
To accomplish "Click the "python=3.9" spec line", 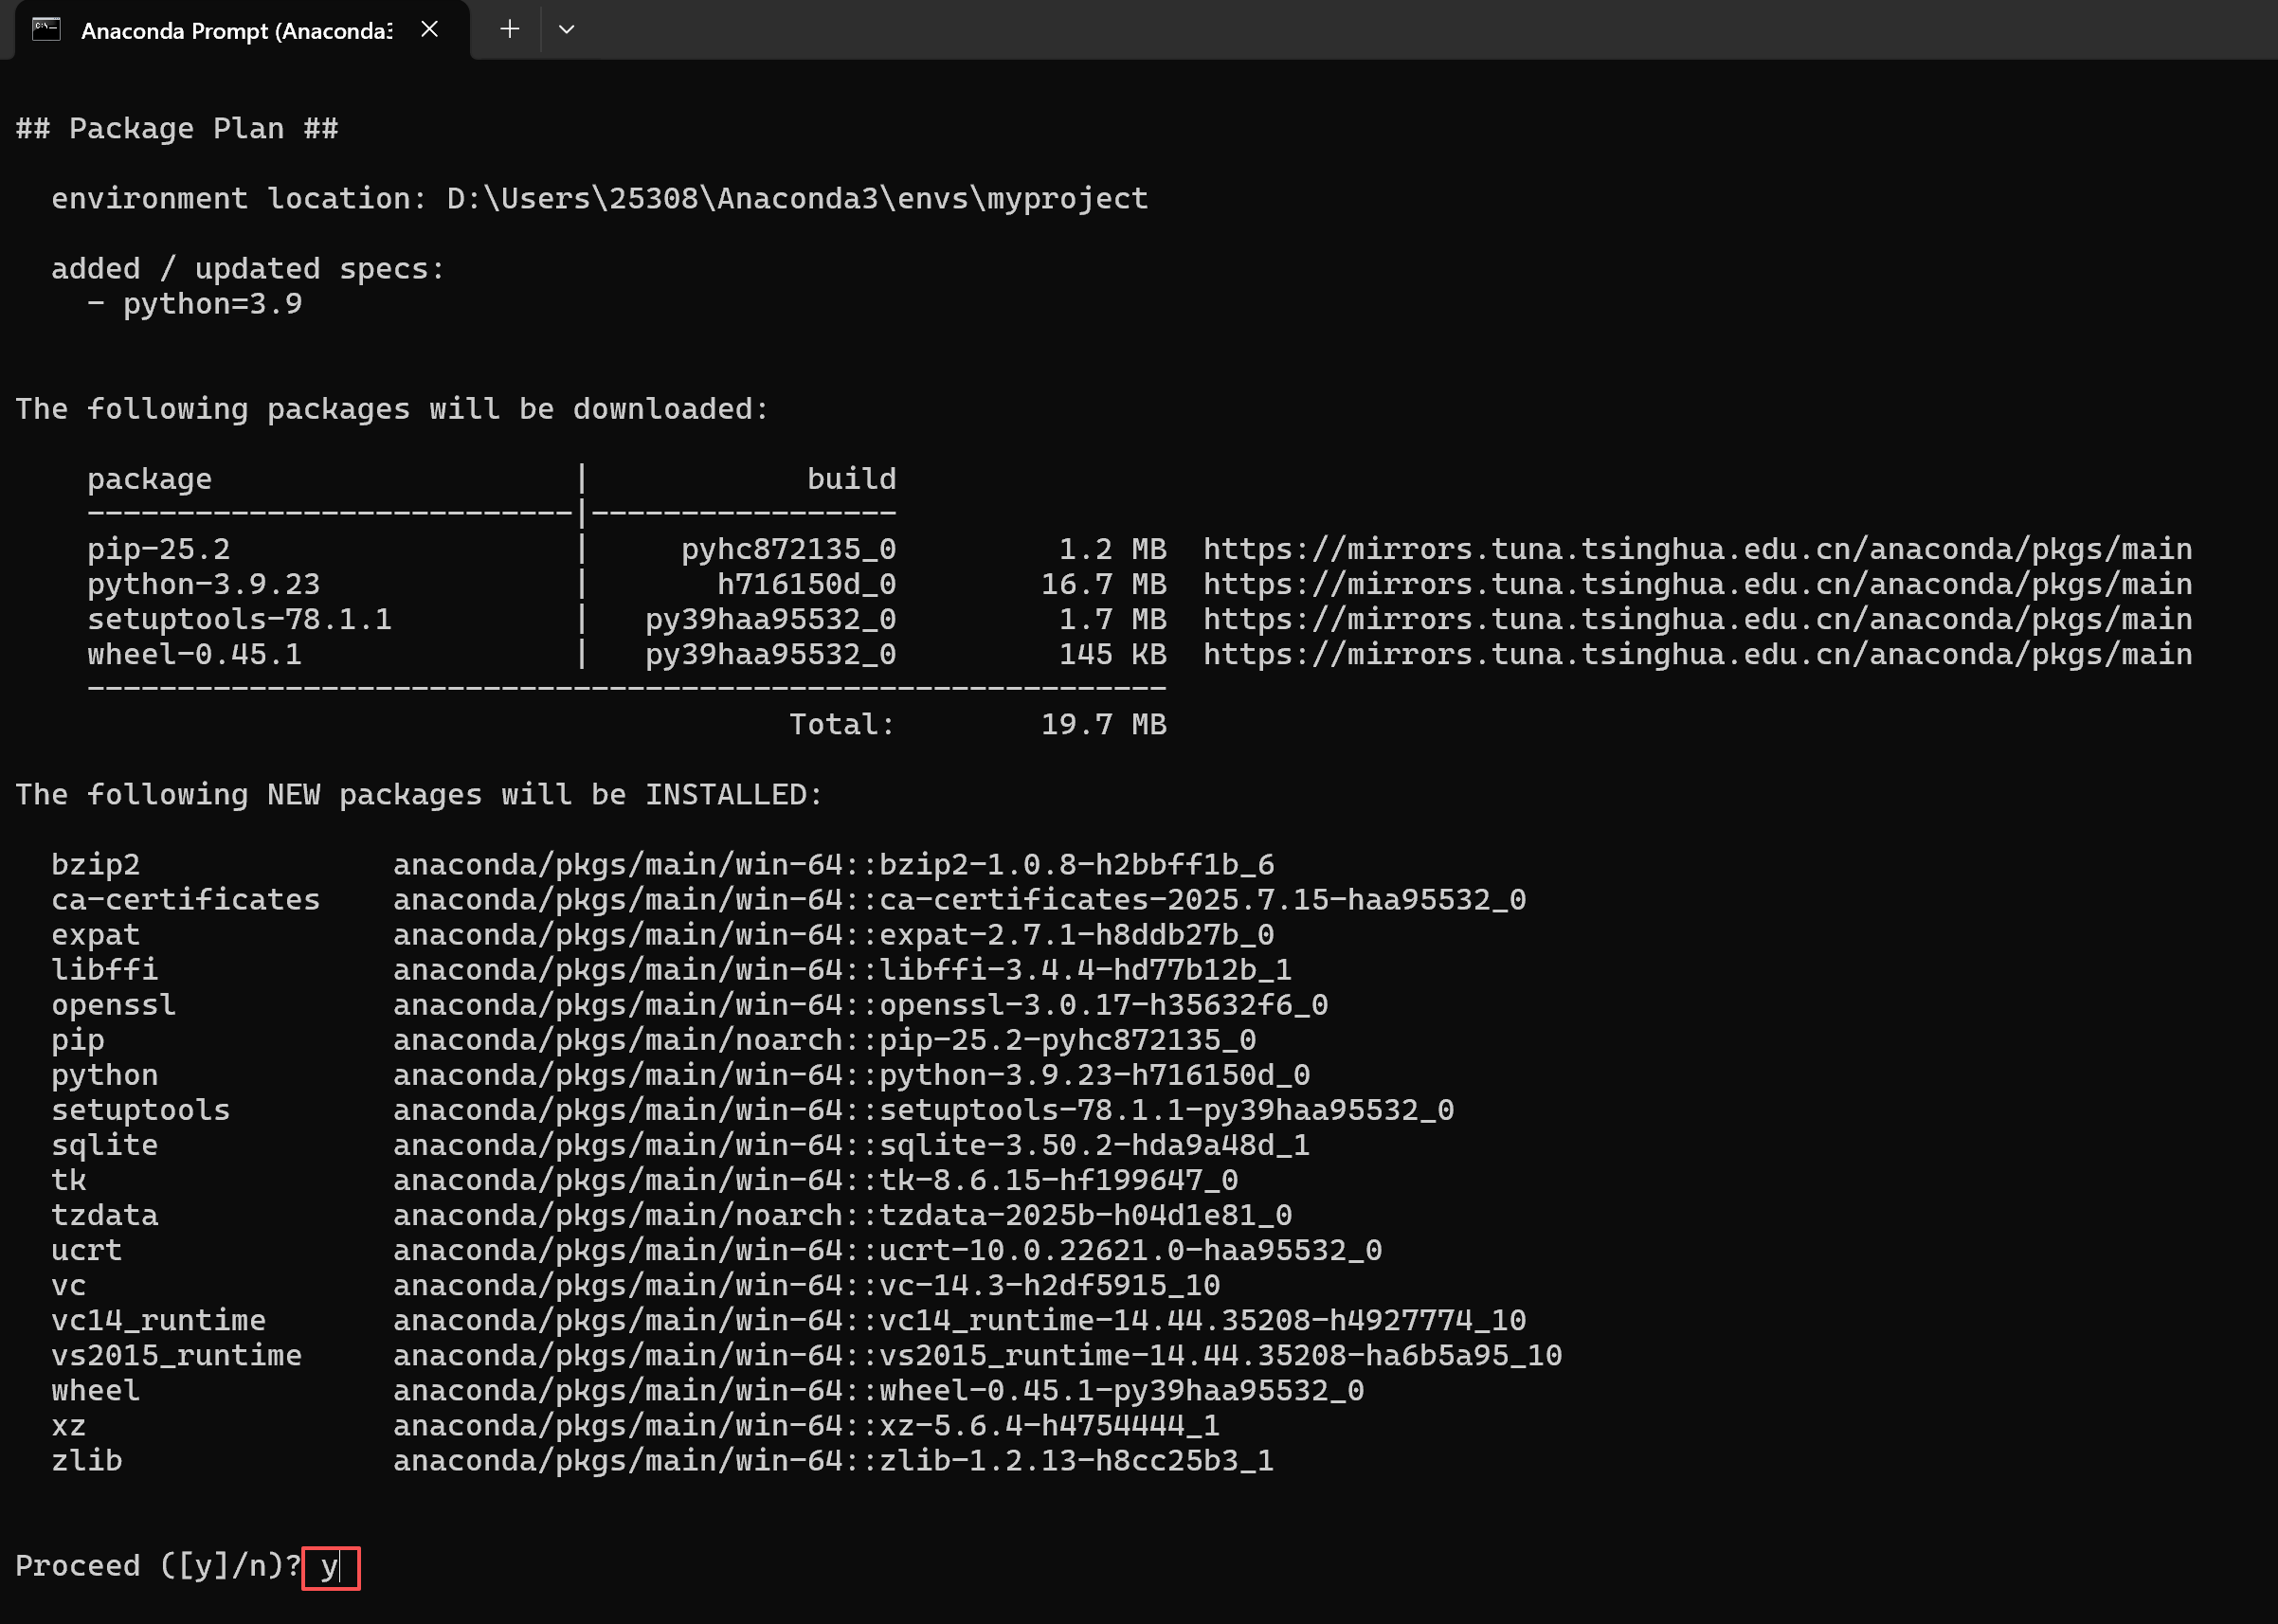I will [212, 304].
